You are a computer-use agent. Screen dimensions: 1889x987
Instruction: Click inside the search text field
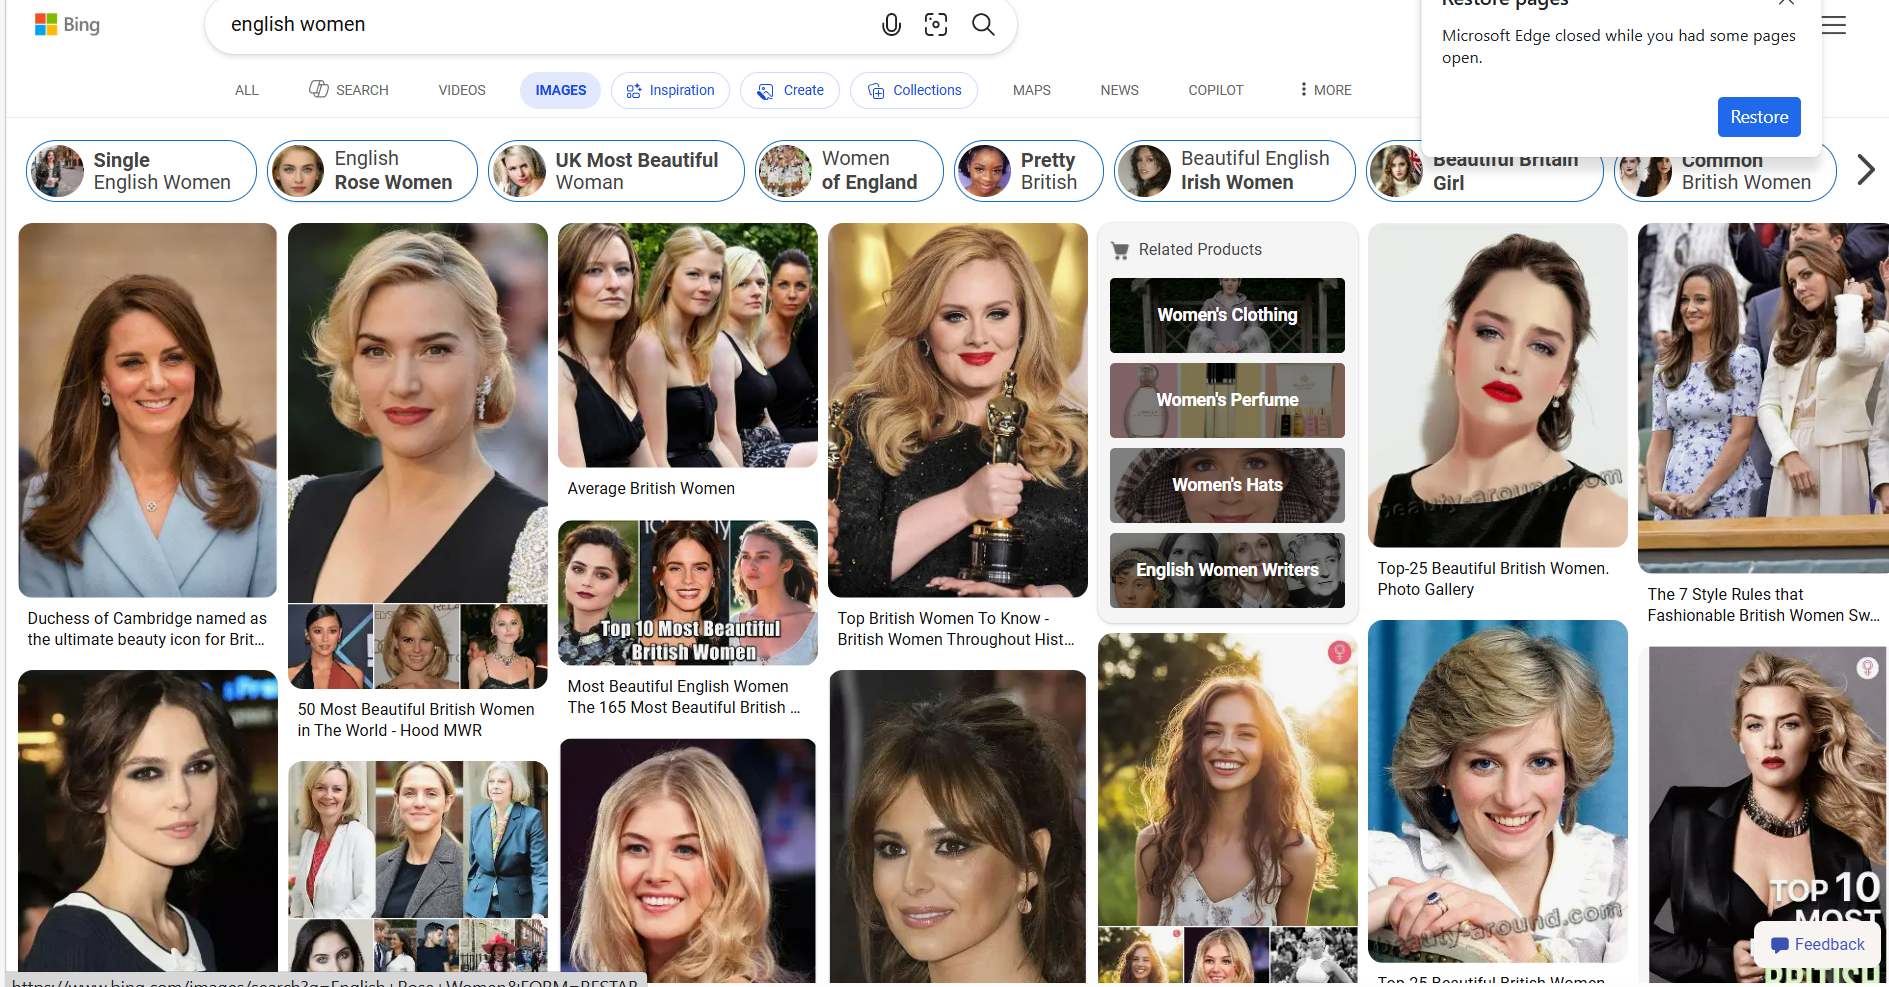(x=540, y=25)
